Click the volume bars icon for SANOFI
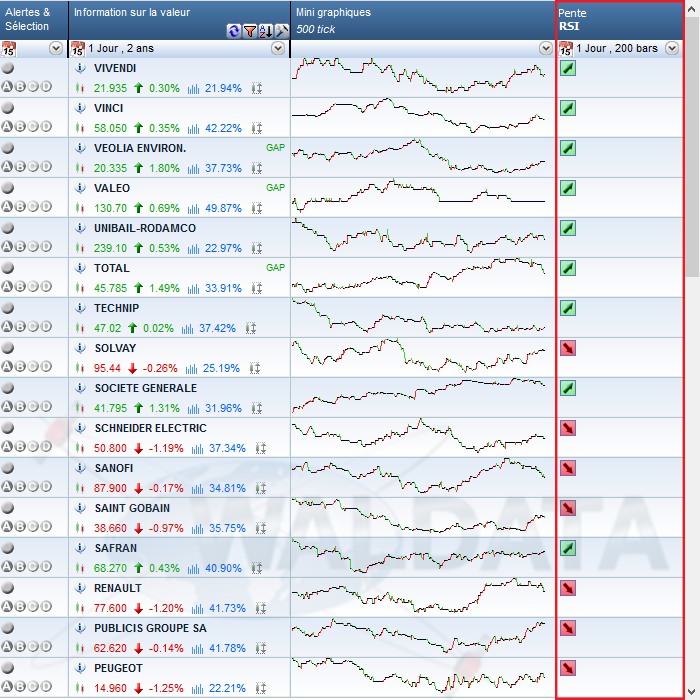The image size is (700, 700). [x=192, y=488]
